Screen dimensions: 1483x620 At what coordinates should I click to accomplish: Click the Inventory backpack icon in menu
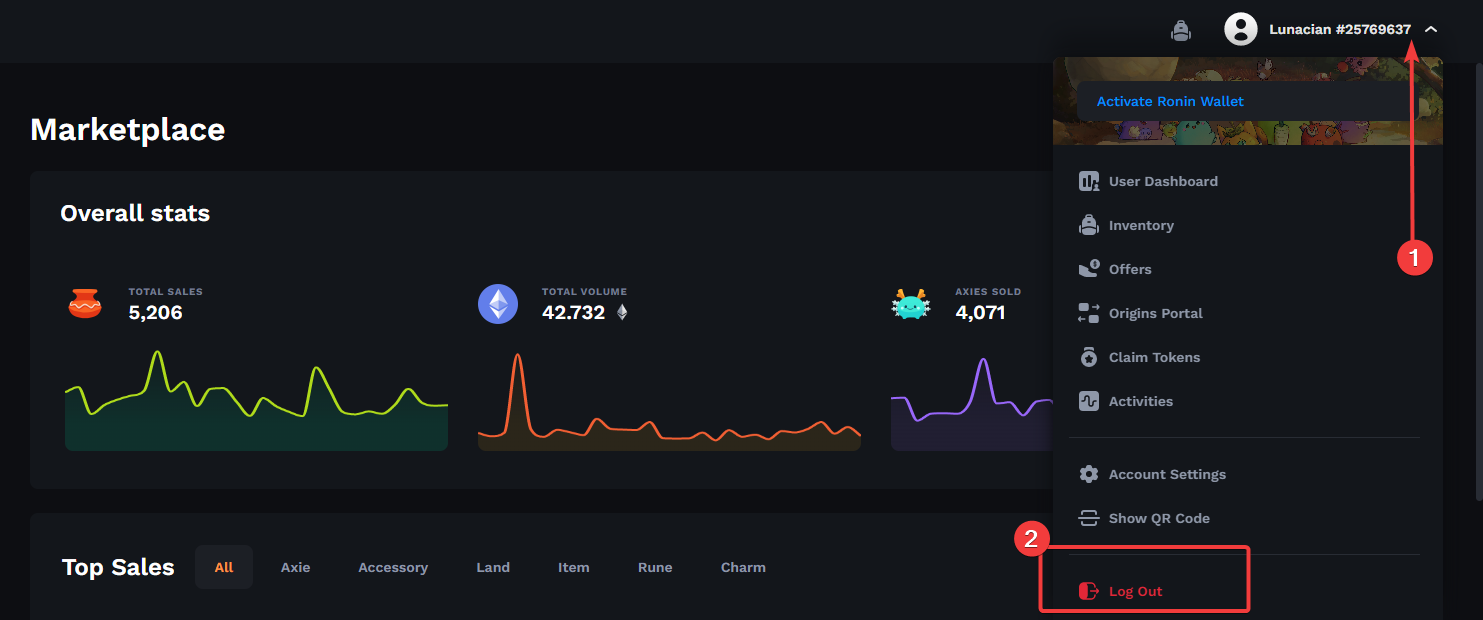(1089, 225)
